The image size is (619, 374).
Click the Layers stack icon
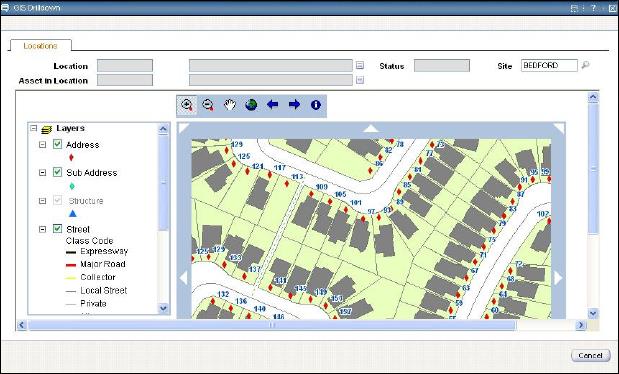tap(47, 129)
